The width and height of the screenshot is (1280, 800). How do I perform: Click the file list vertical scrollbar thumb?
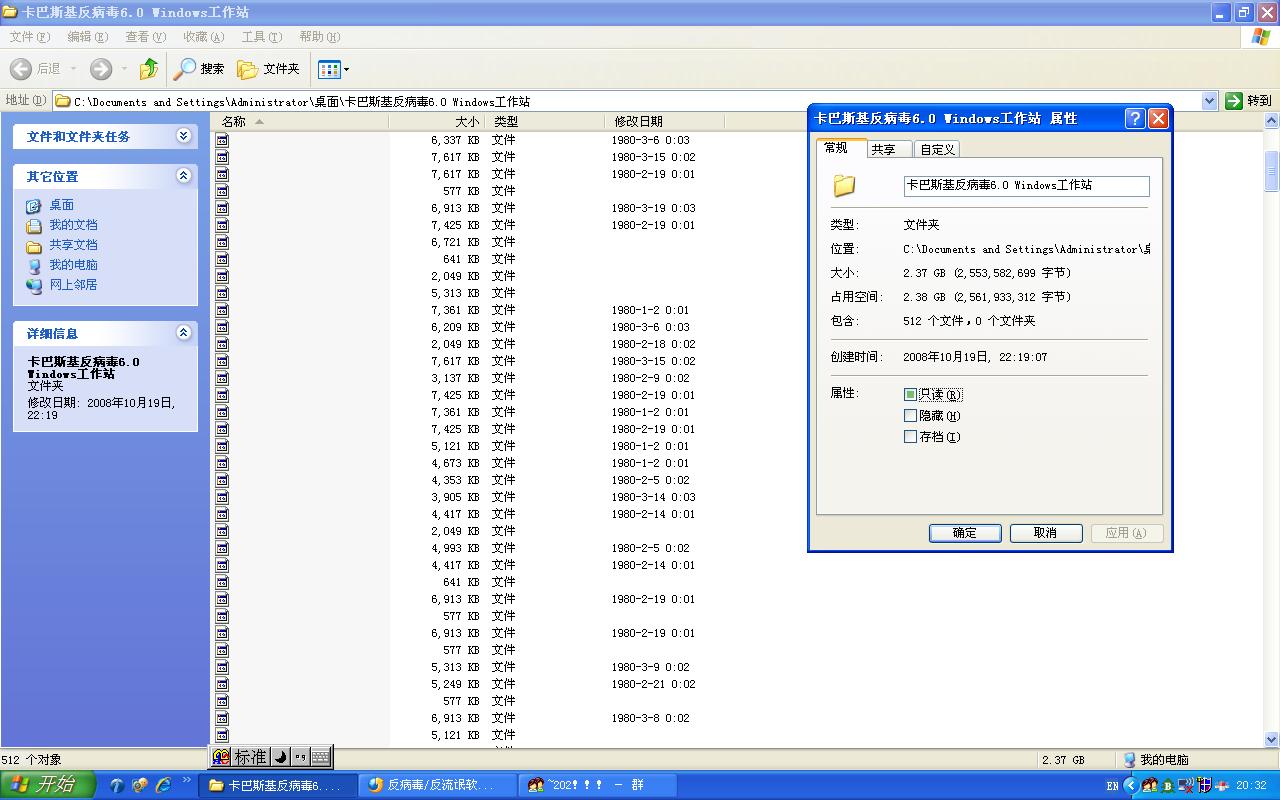[x=1272, y=170]
